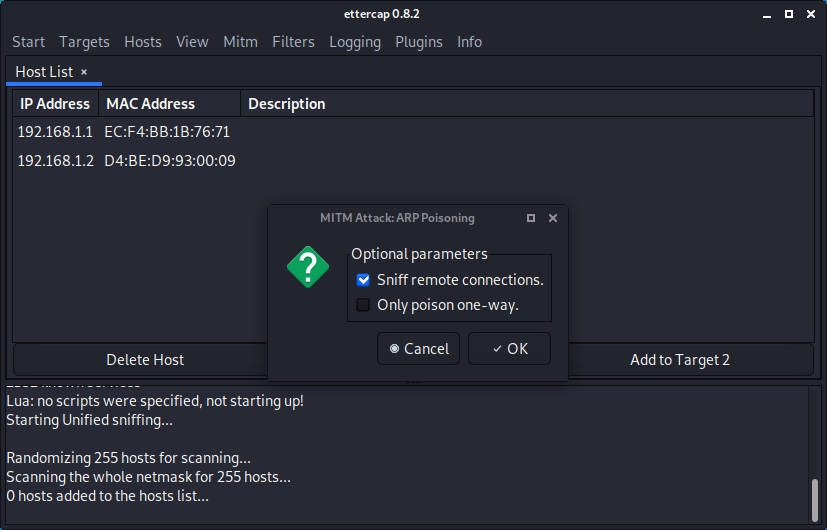This screenshot has width=827, height=530.
Task: Minimize the ettercap window
Action: pyautogui.click(x=767, y=15)
